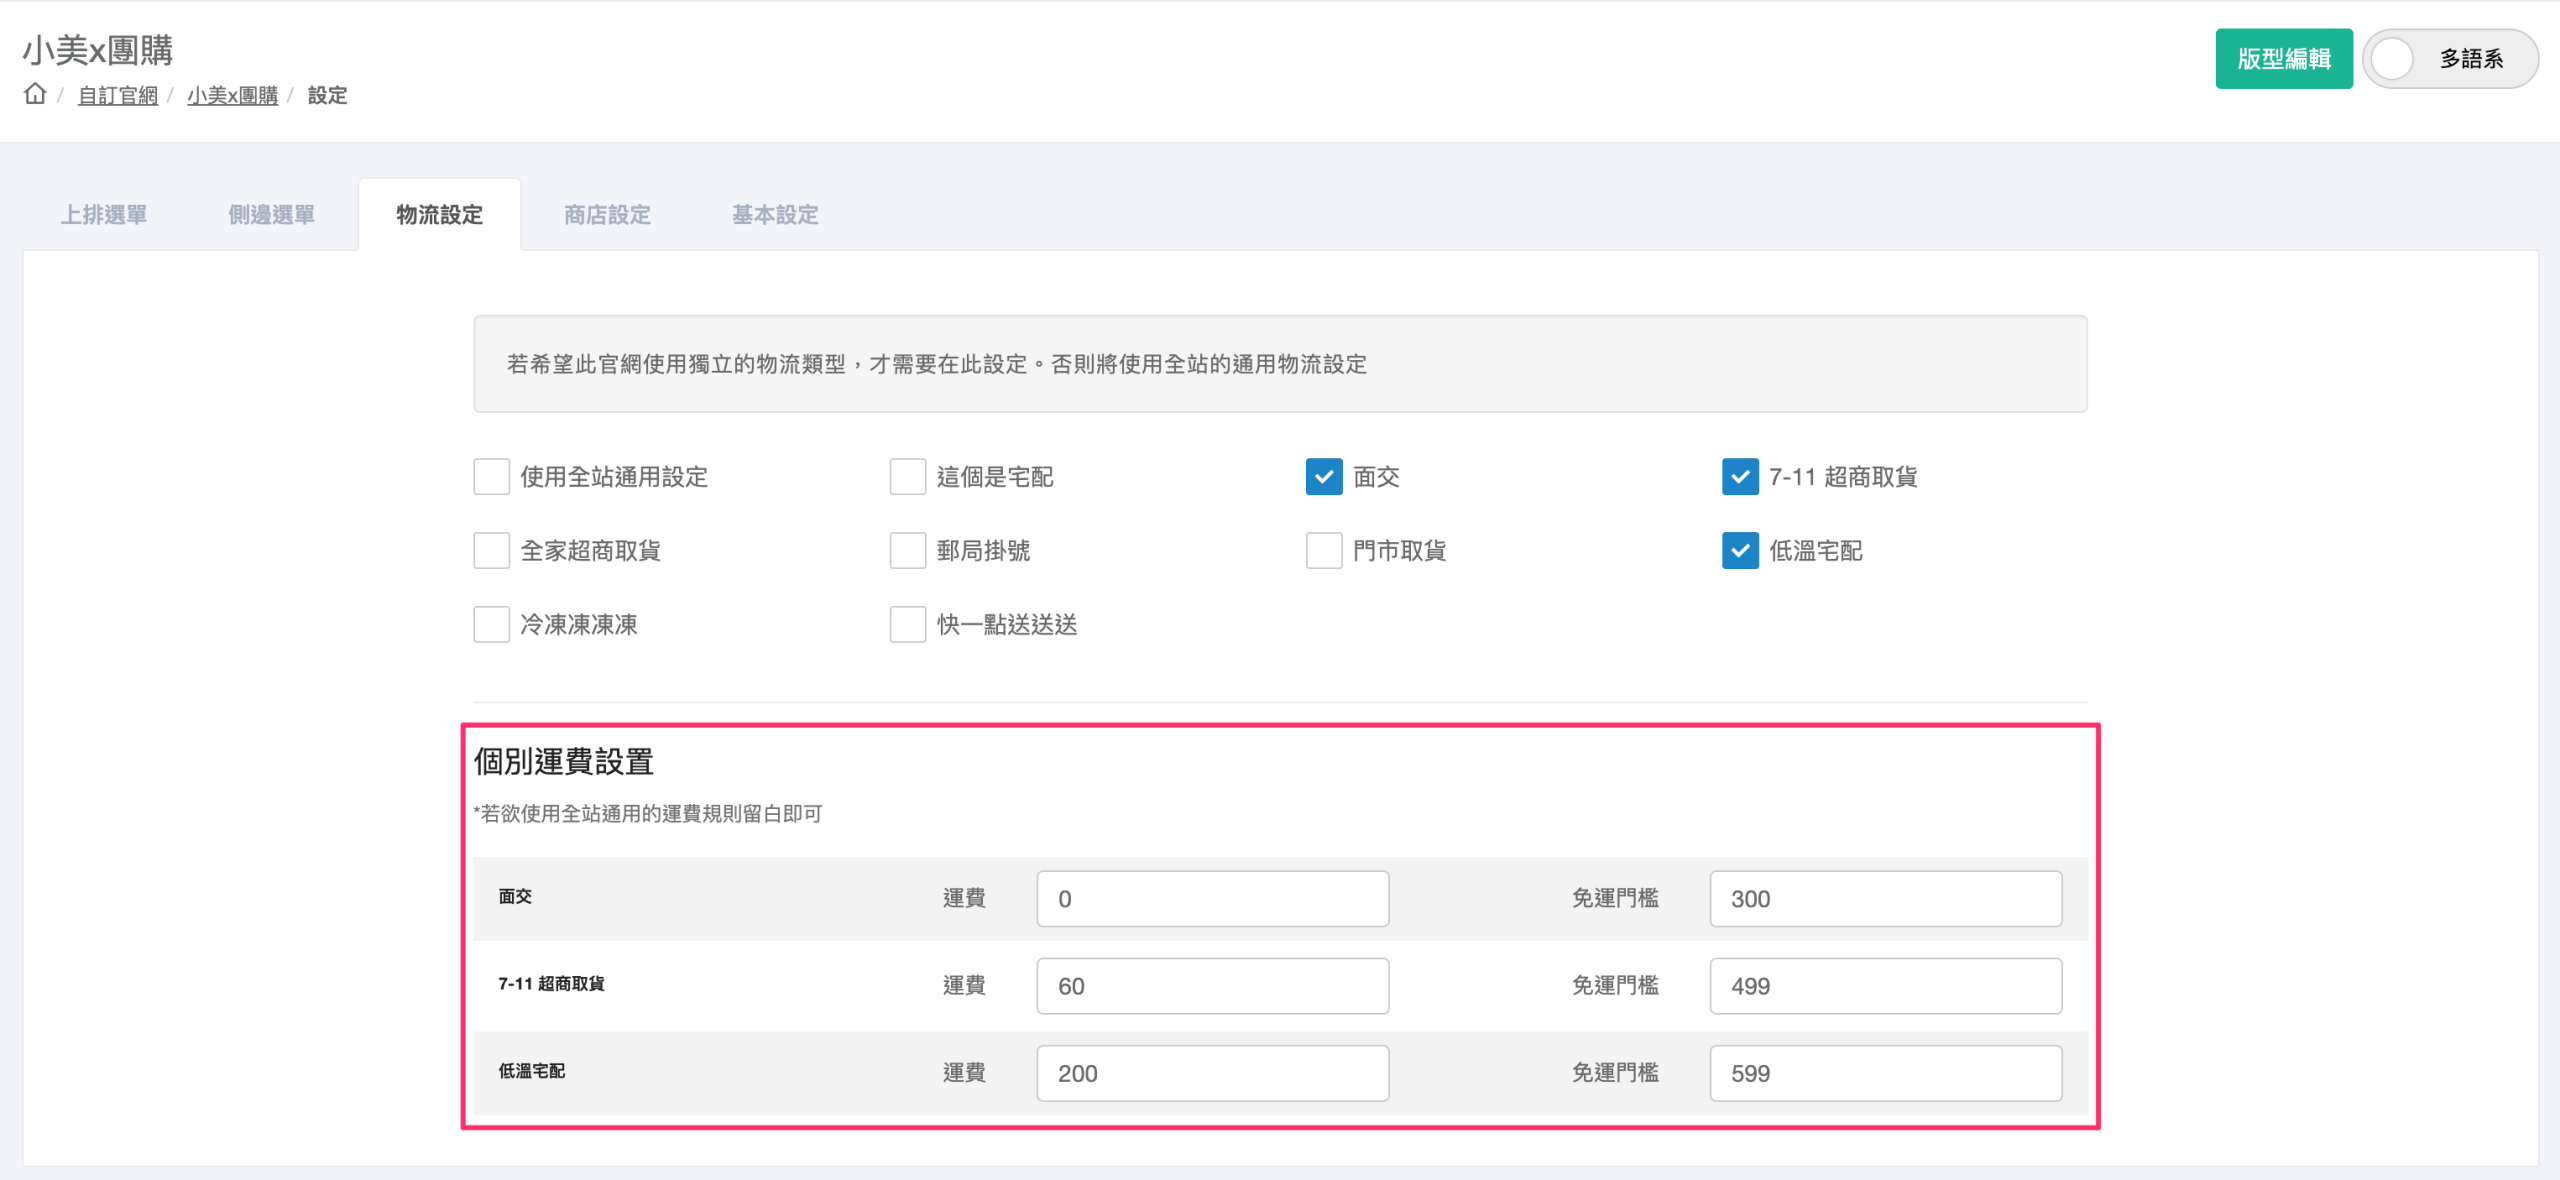Screen dimensions: 2560x1180
Task: Open the 基本設定 tab
Action: 775,215
